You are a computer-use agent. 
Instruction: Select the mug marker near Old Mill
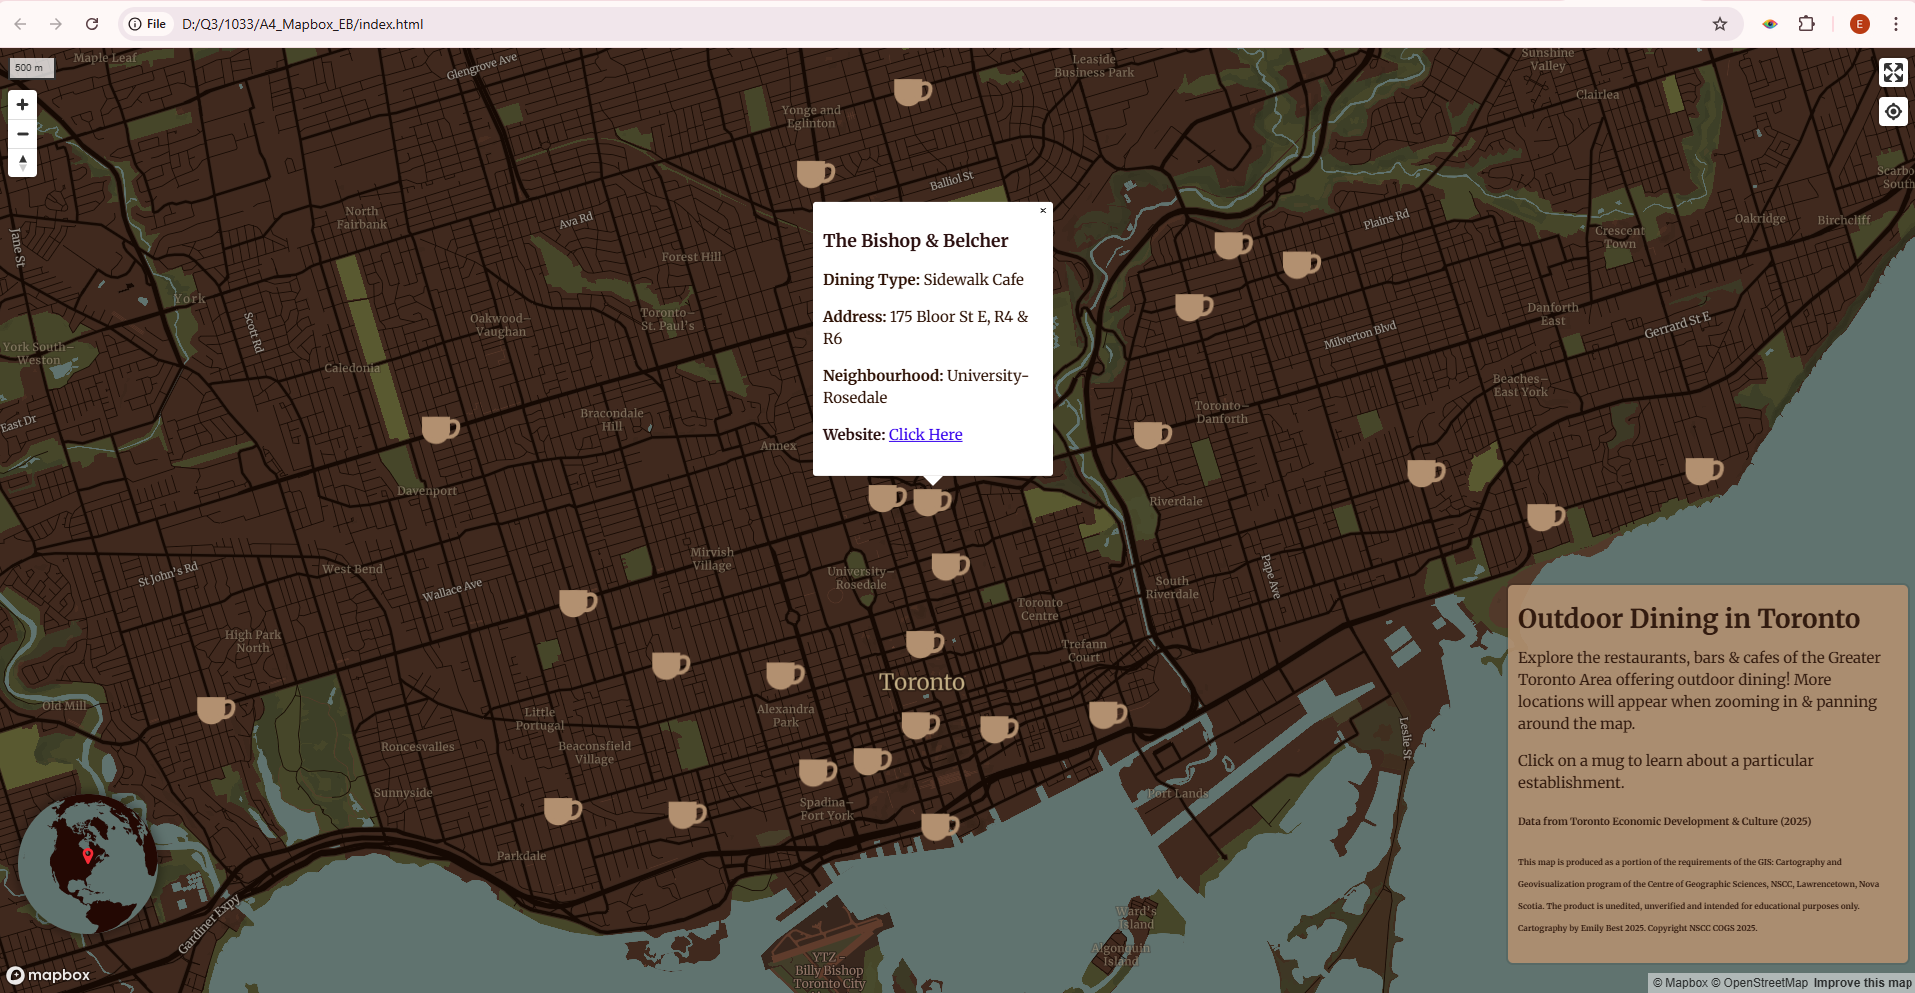(214, 709)
